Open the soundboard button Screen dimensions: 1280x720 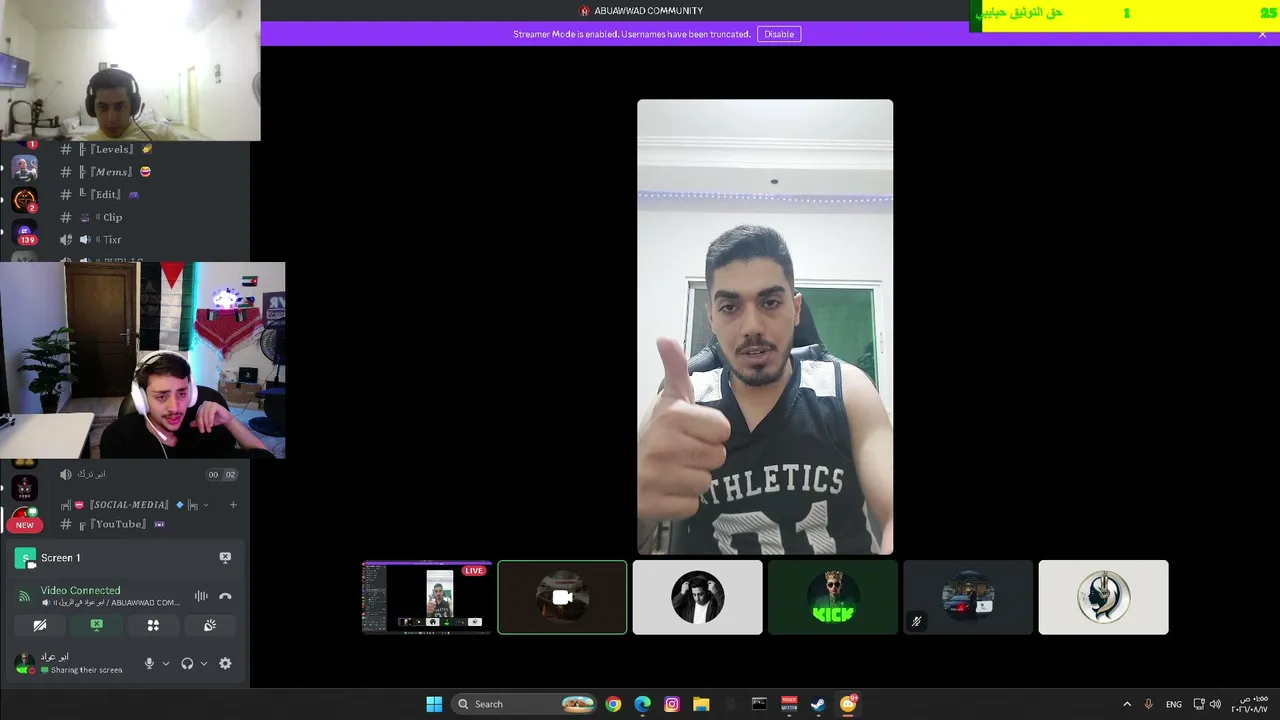(x=210, y=625)
